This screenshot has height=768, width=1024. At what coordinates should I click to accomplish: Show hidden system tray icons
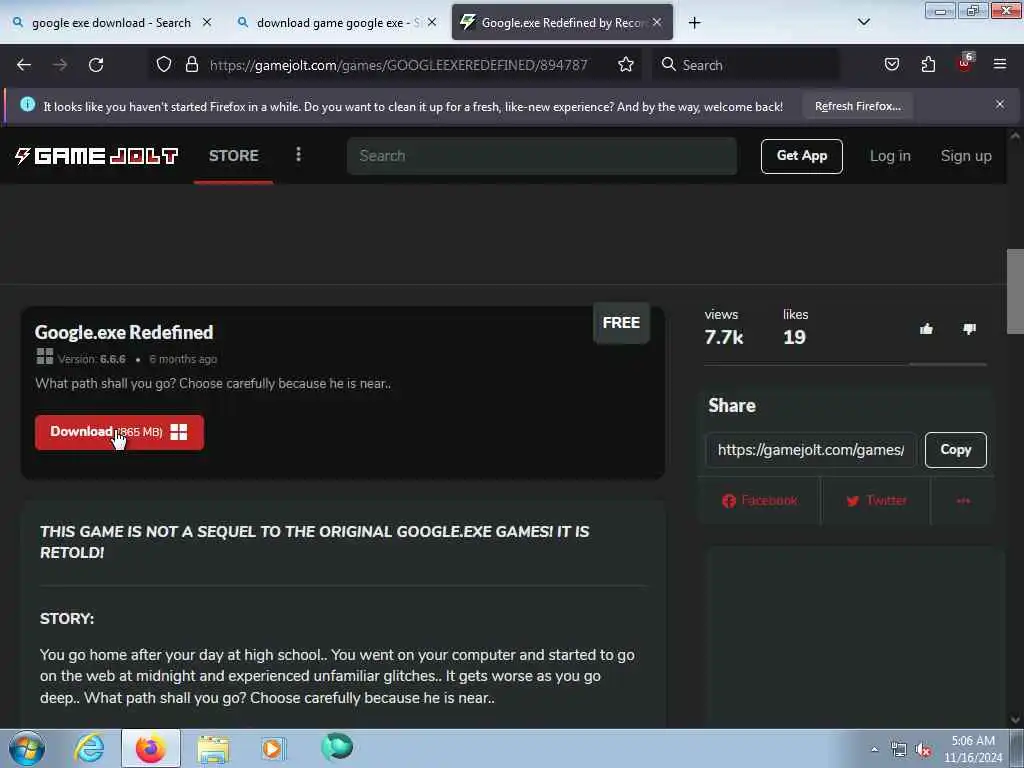(x=874, y=750)
